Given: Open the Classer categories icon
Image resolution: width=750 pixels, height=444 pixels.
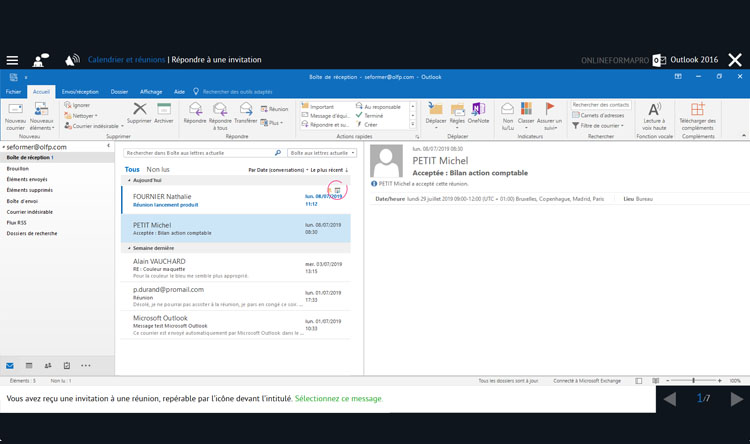Looking at the screenshot, I should click(x=526, y=109).
